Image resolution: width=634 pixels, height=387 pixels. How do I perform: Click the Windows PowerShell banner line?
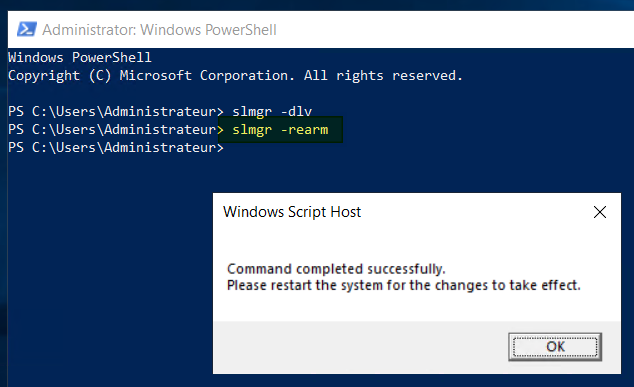(80, 57)
